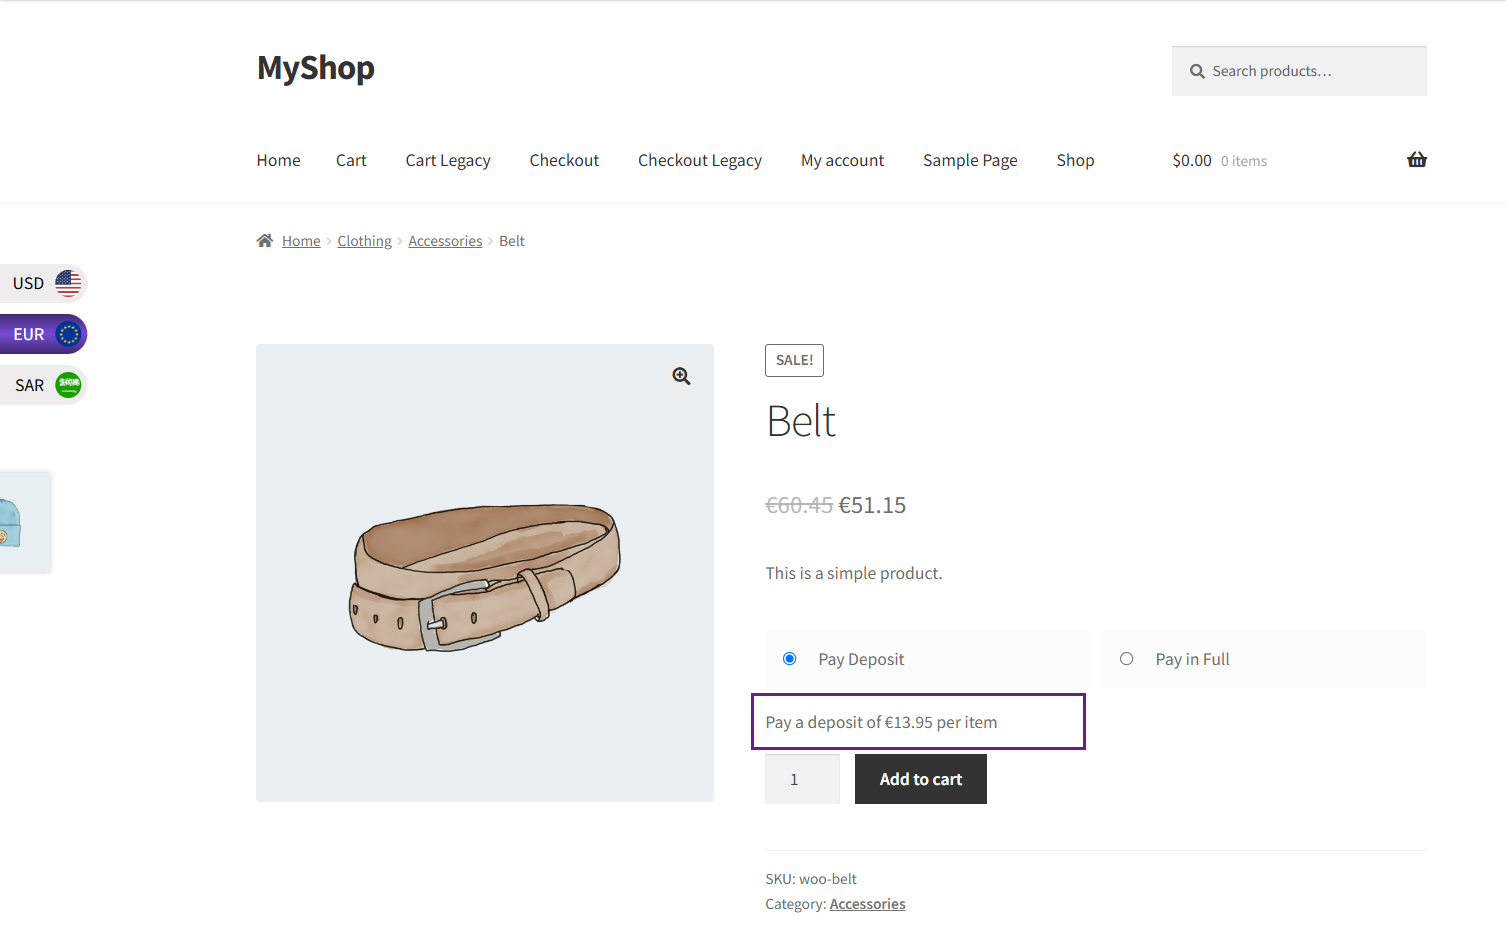This screenshot has width=1506, height=945.
Task: Select the Pay in Full radio option
Action: coord(1127,658)
